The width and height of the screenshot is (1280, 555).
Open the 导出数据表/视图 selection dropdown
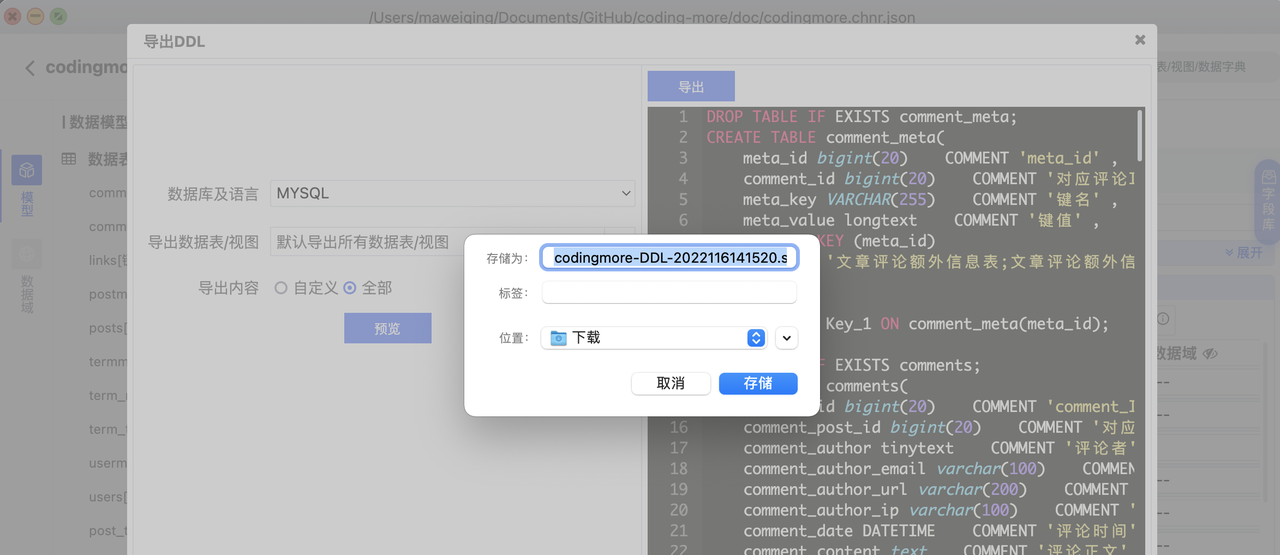(453, 242)
